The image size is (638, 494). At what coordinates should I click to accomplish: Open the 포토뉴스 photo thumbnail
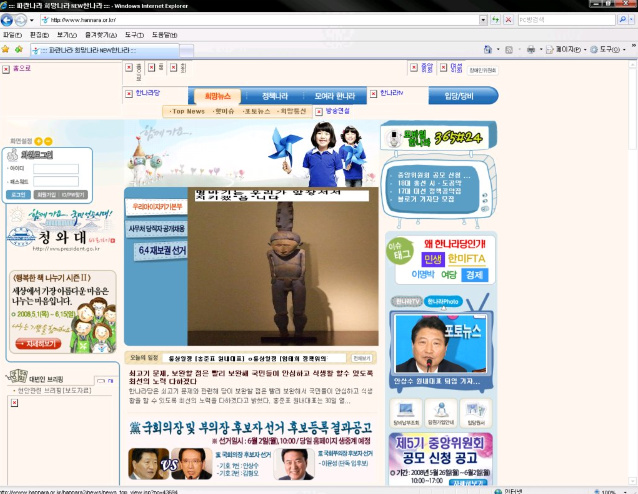(x=441, y=344)
